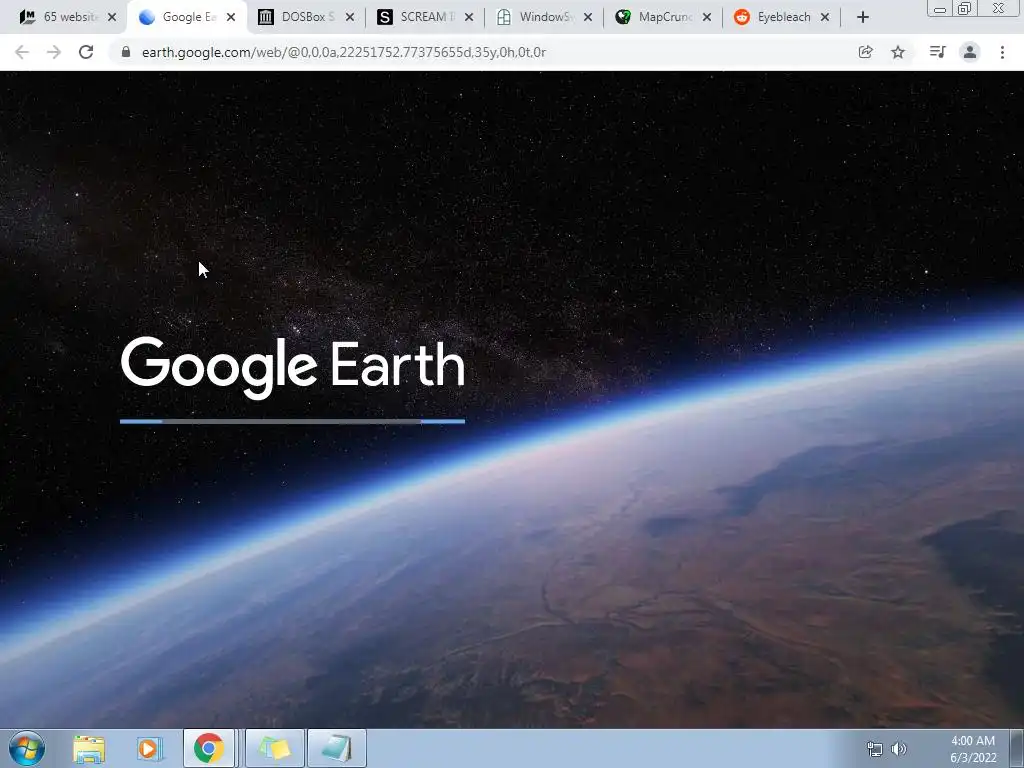The height and width of the screenshot is (768, 1024).
Task: Open the Windows Start menu
Action: coord(27,748)
